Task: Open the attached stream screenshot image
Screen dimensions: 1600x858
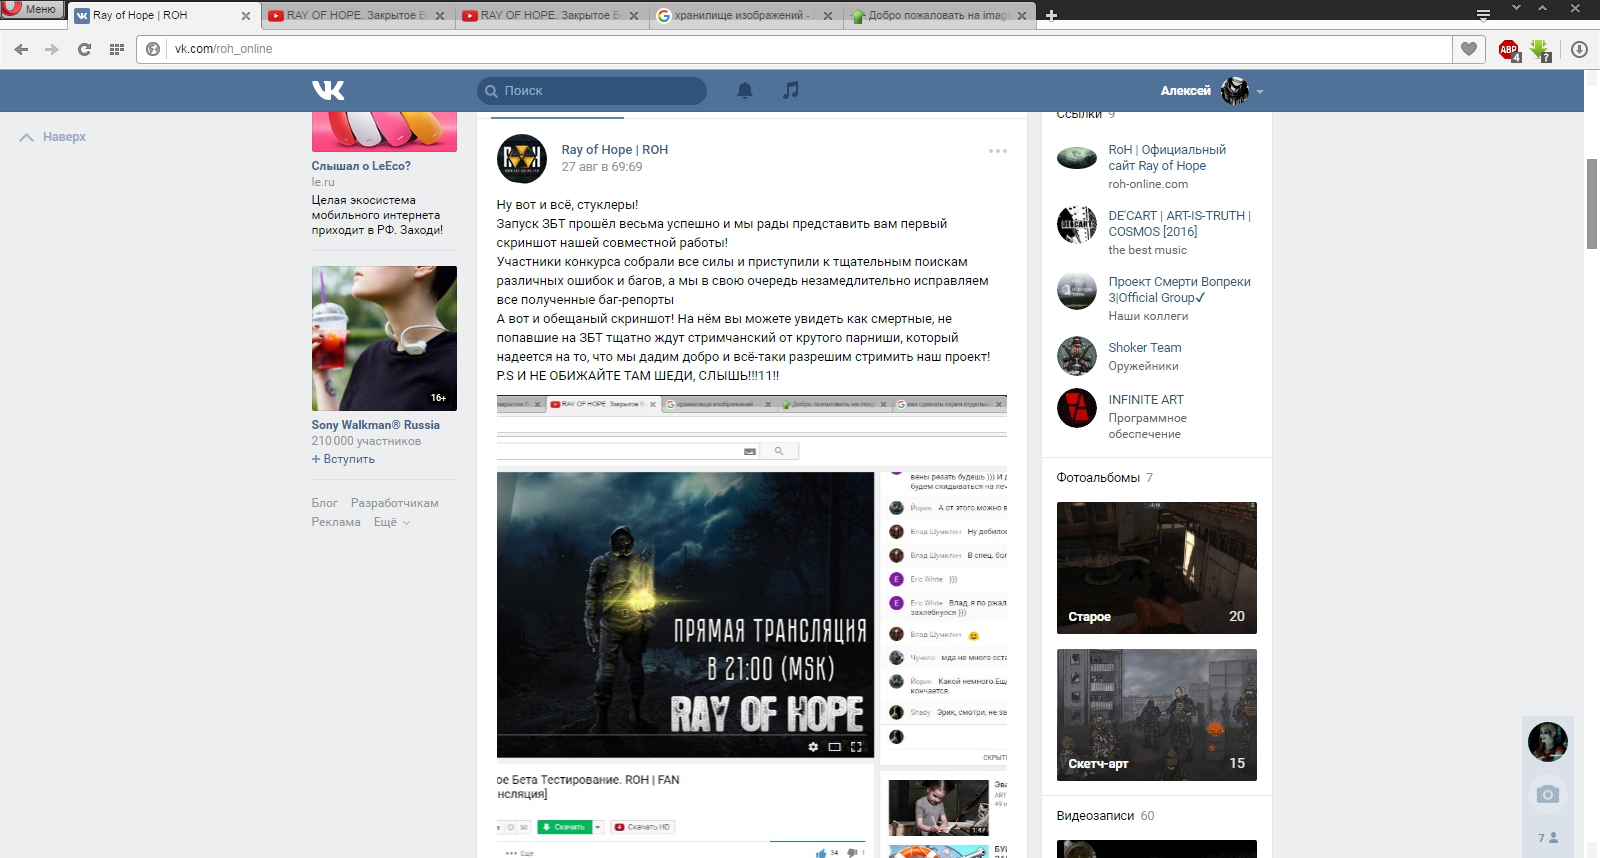Action: [751, 626]
